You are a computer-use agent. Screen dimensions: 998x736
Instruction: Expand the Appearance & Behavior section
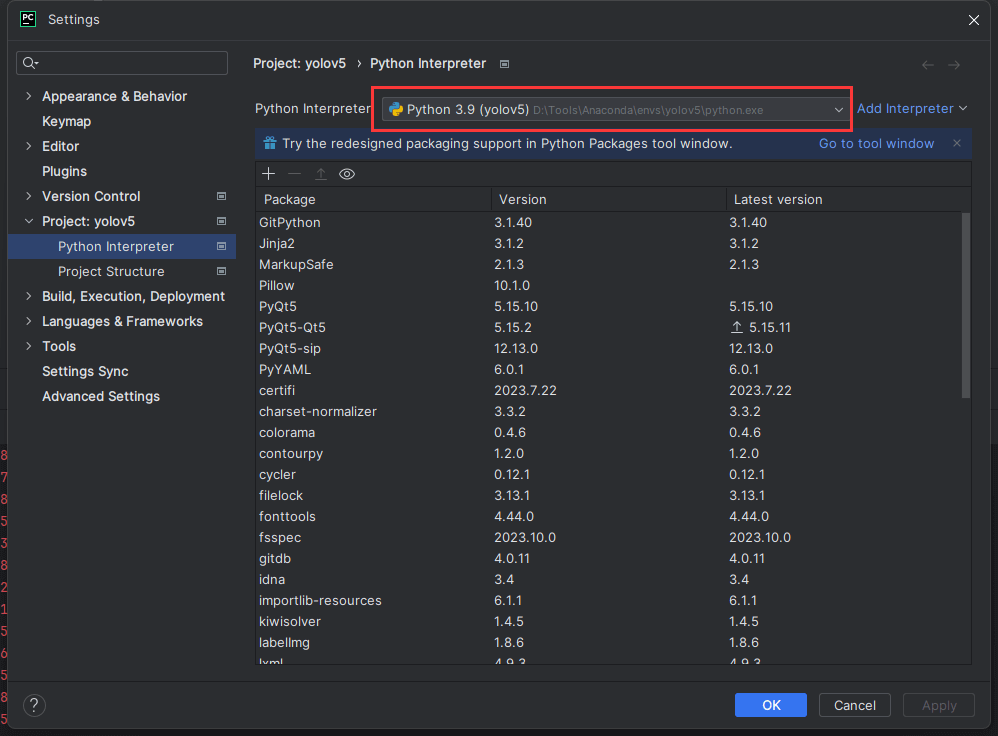28,96
